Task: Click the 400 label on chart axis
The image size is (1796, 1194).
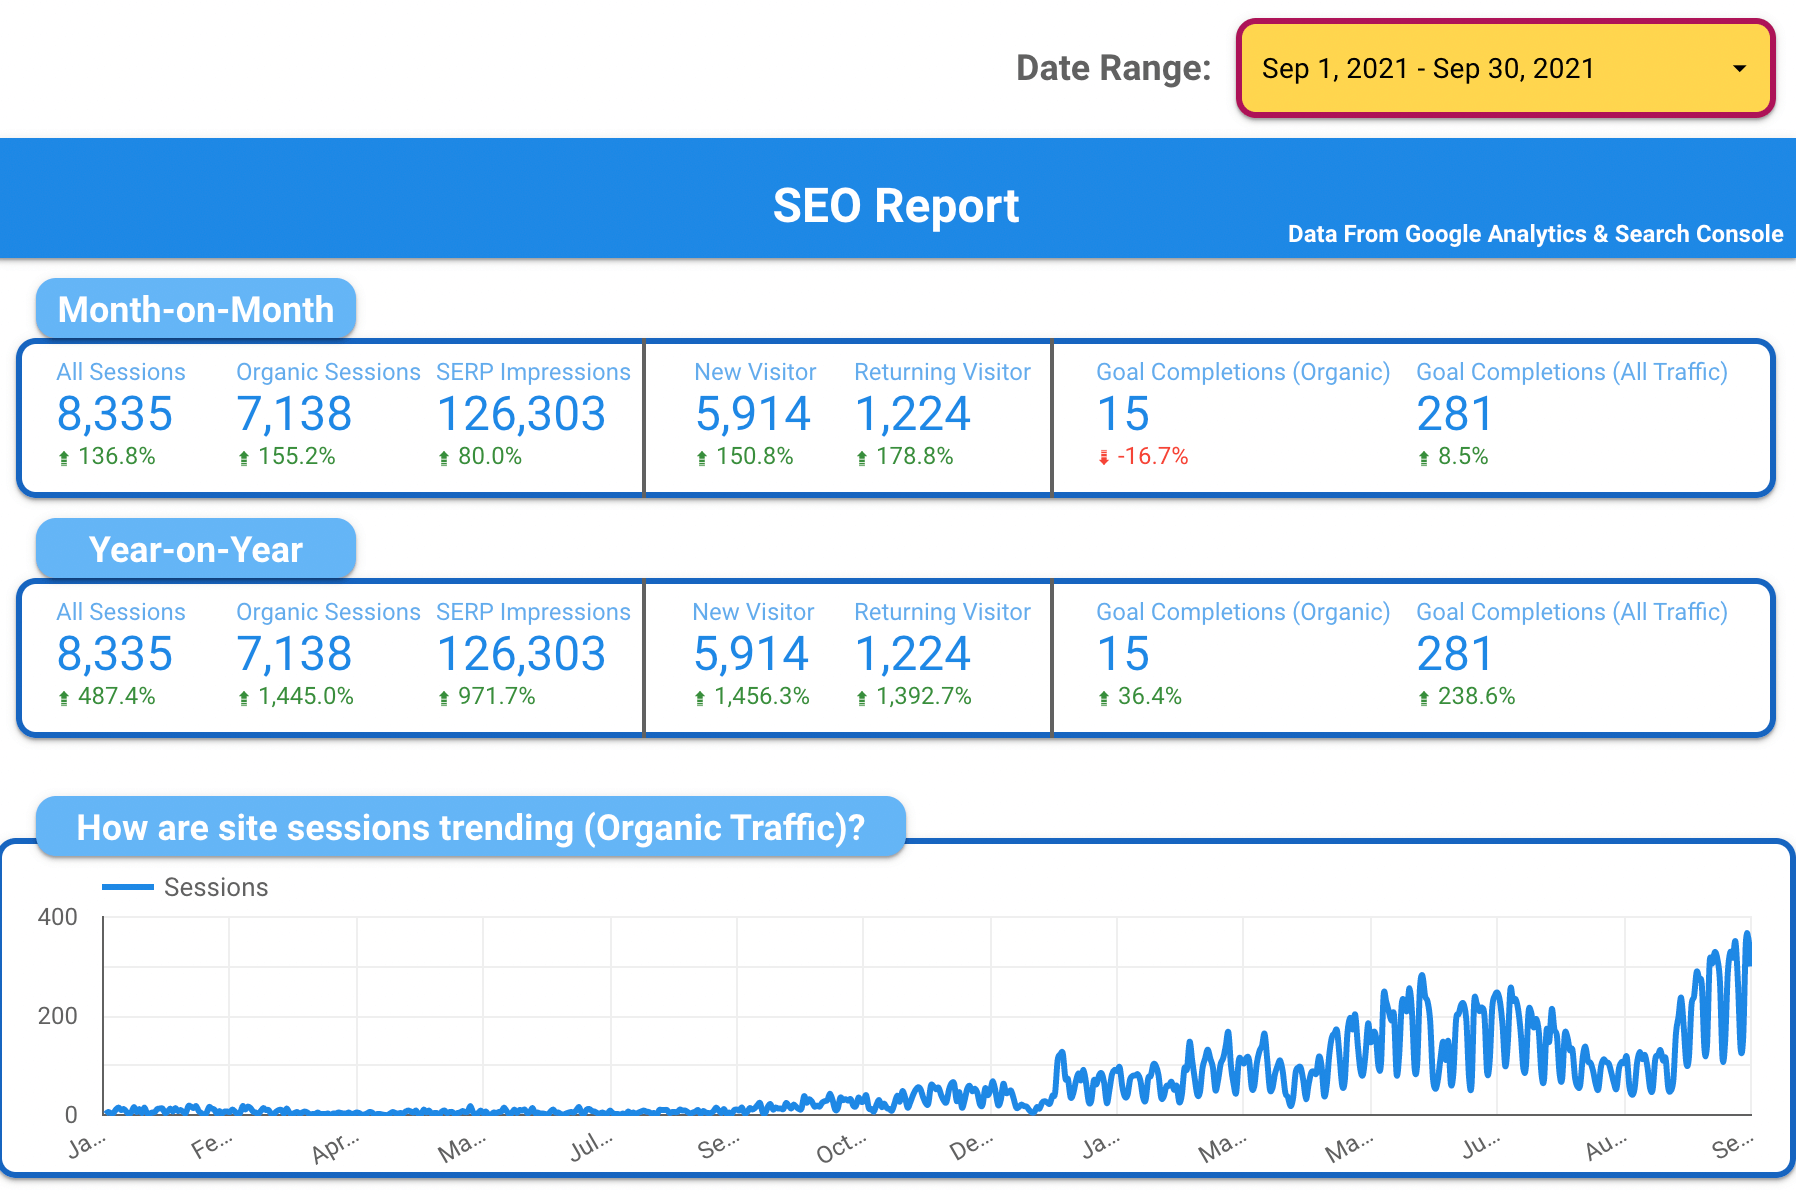Action: (57, 917)
